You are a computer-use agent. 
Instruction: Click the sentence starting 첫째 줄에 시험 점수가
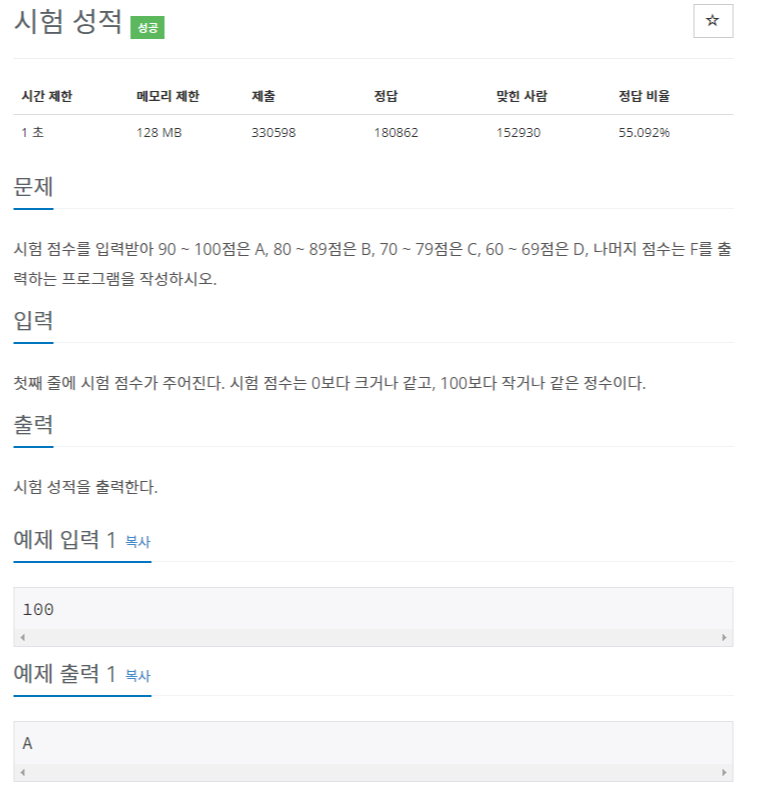tap(330, 383)
